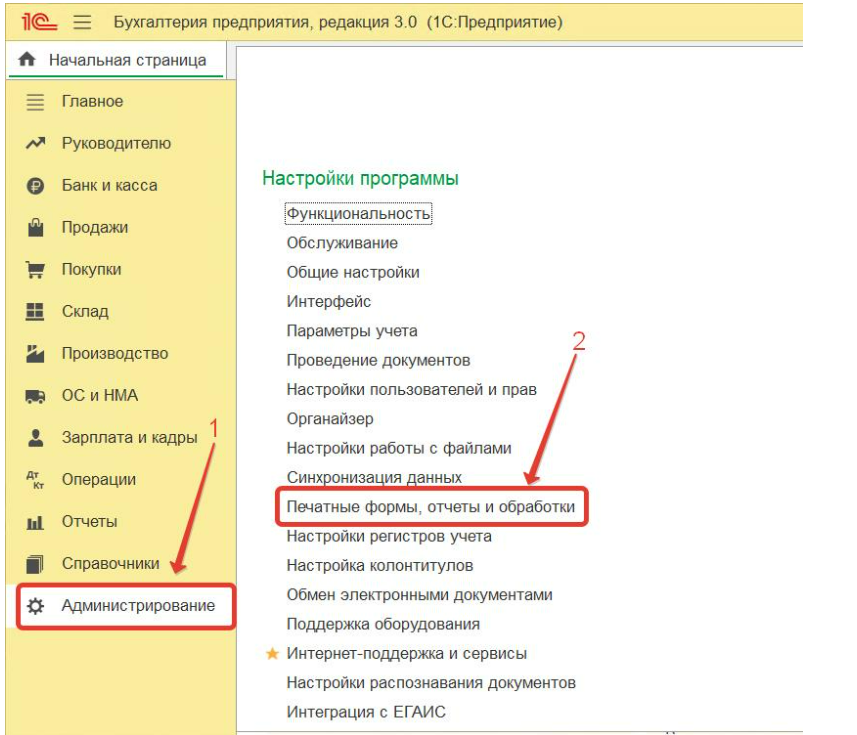Open the hamburger main menu icon

[83, 22]
